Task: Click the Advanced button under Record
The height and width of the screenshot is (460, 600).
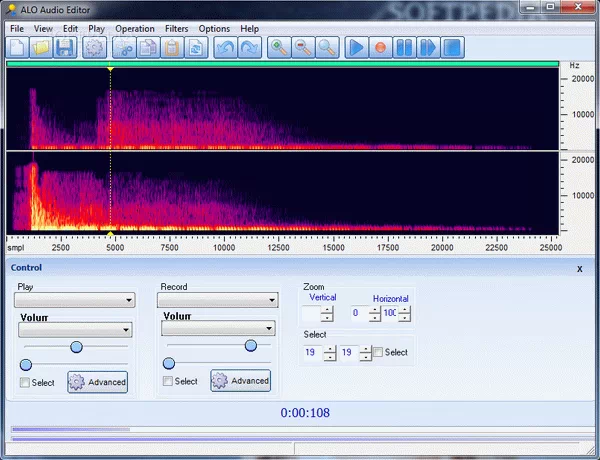Action: coord(240,380)
